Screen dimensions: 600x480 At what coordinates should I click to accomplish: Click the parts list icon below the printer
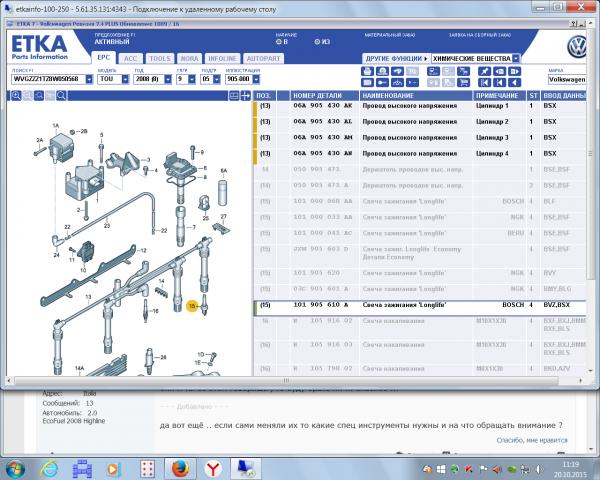(367, 82)
